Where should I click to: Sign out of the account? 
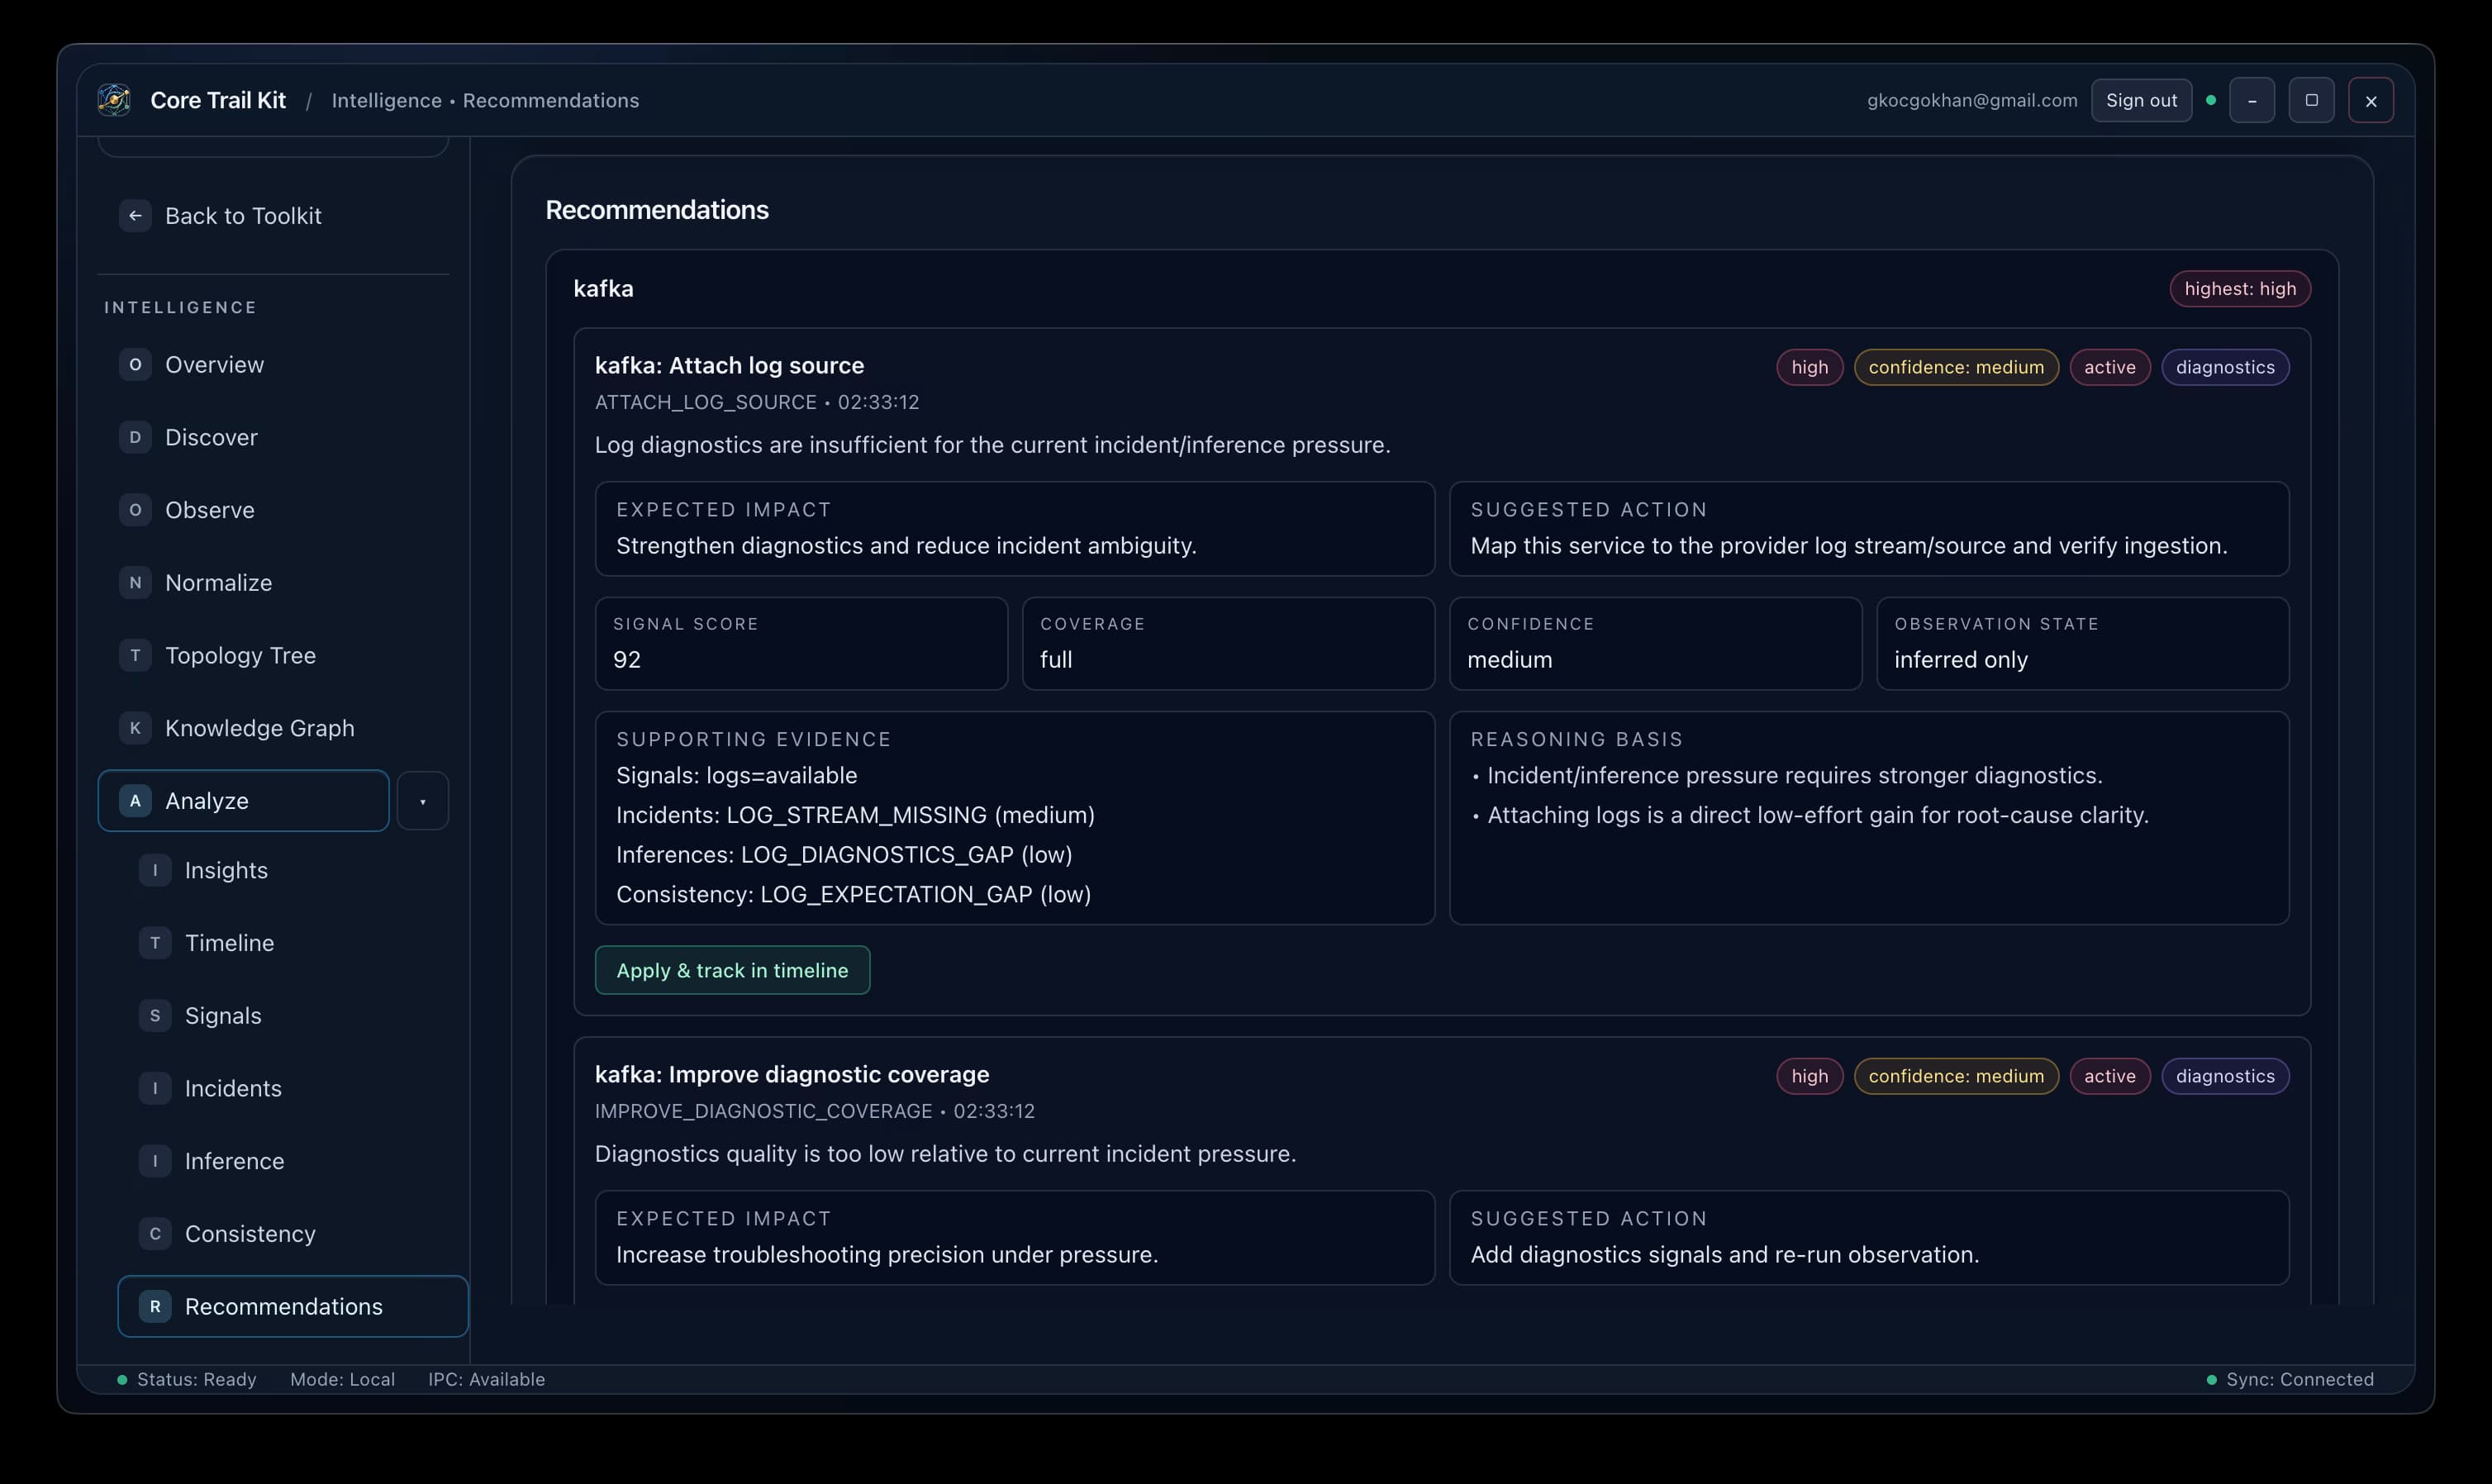pyautogui.click(x=2141, y=100)
